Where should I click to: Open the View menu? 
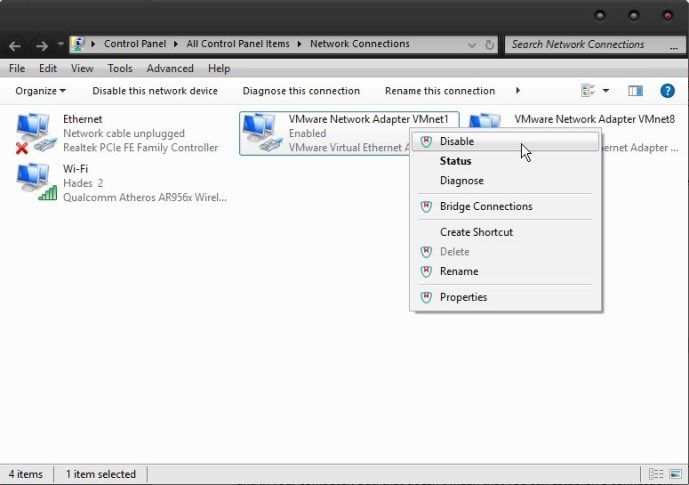[82, 69]
